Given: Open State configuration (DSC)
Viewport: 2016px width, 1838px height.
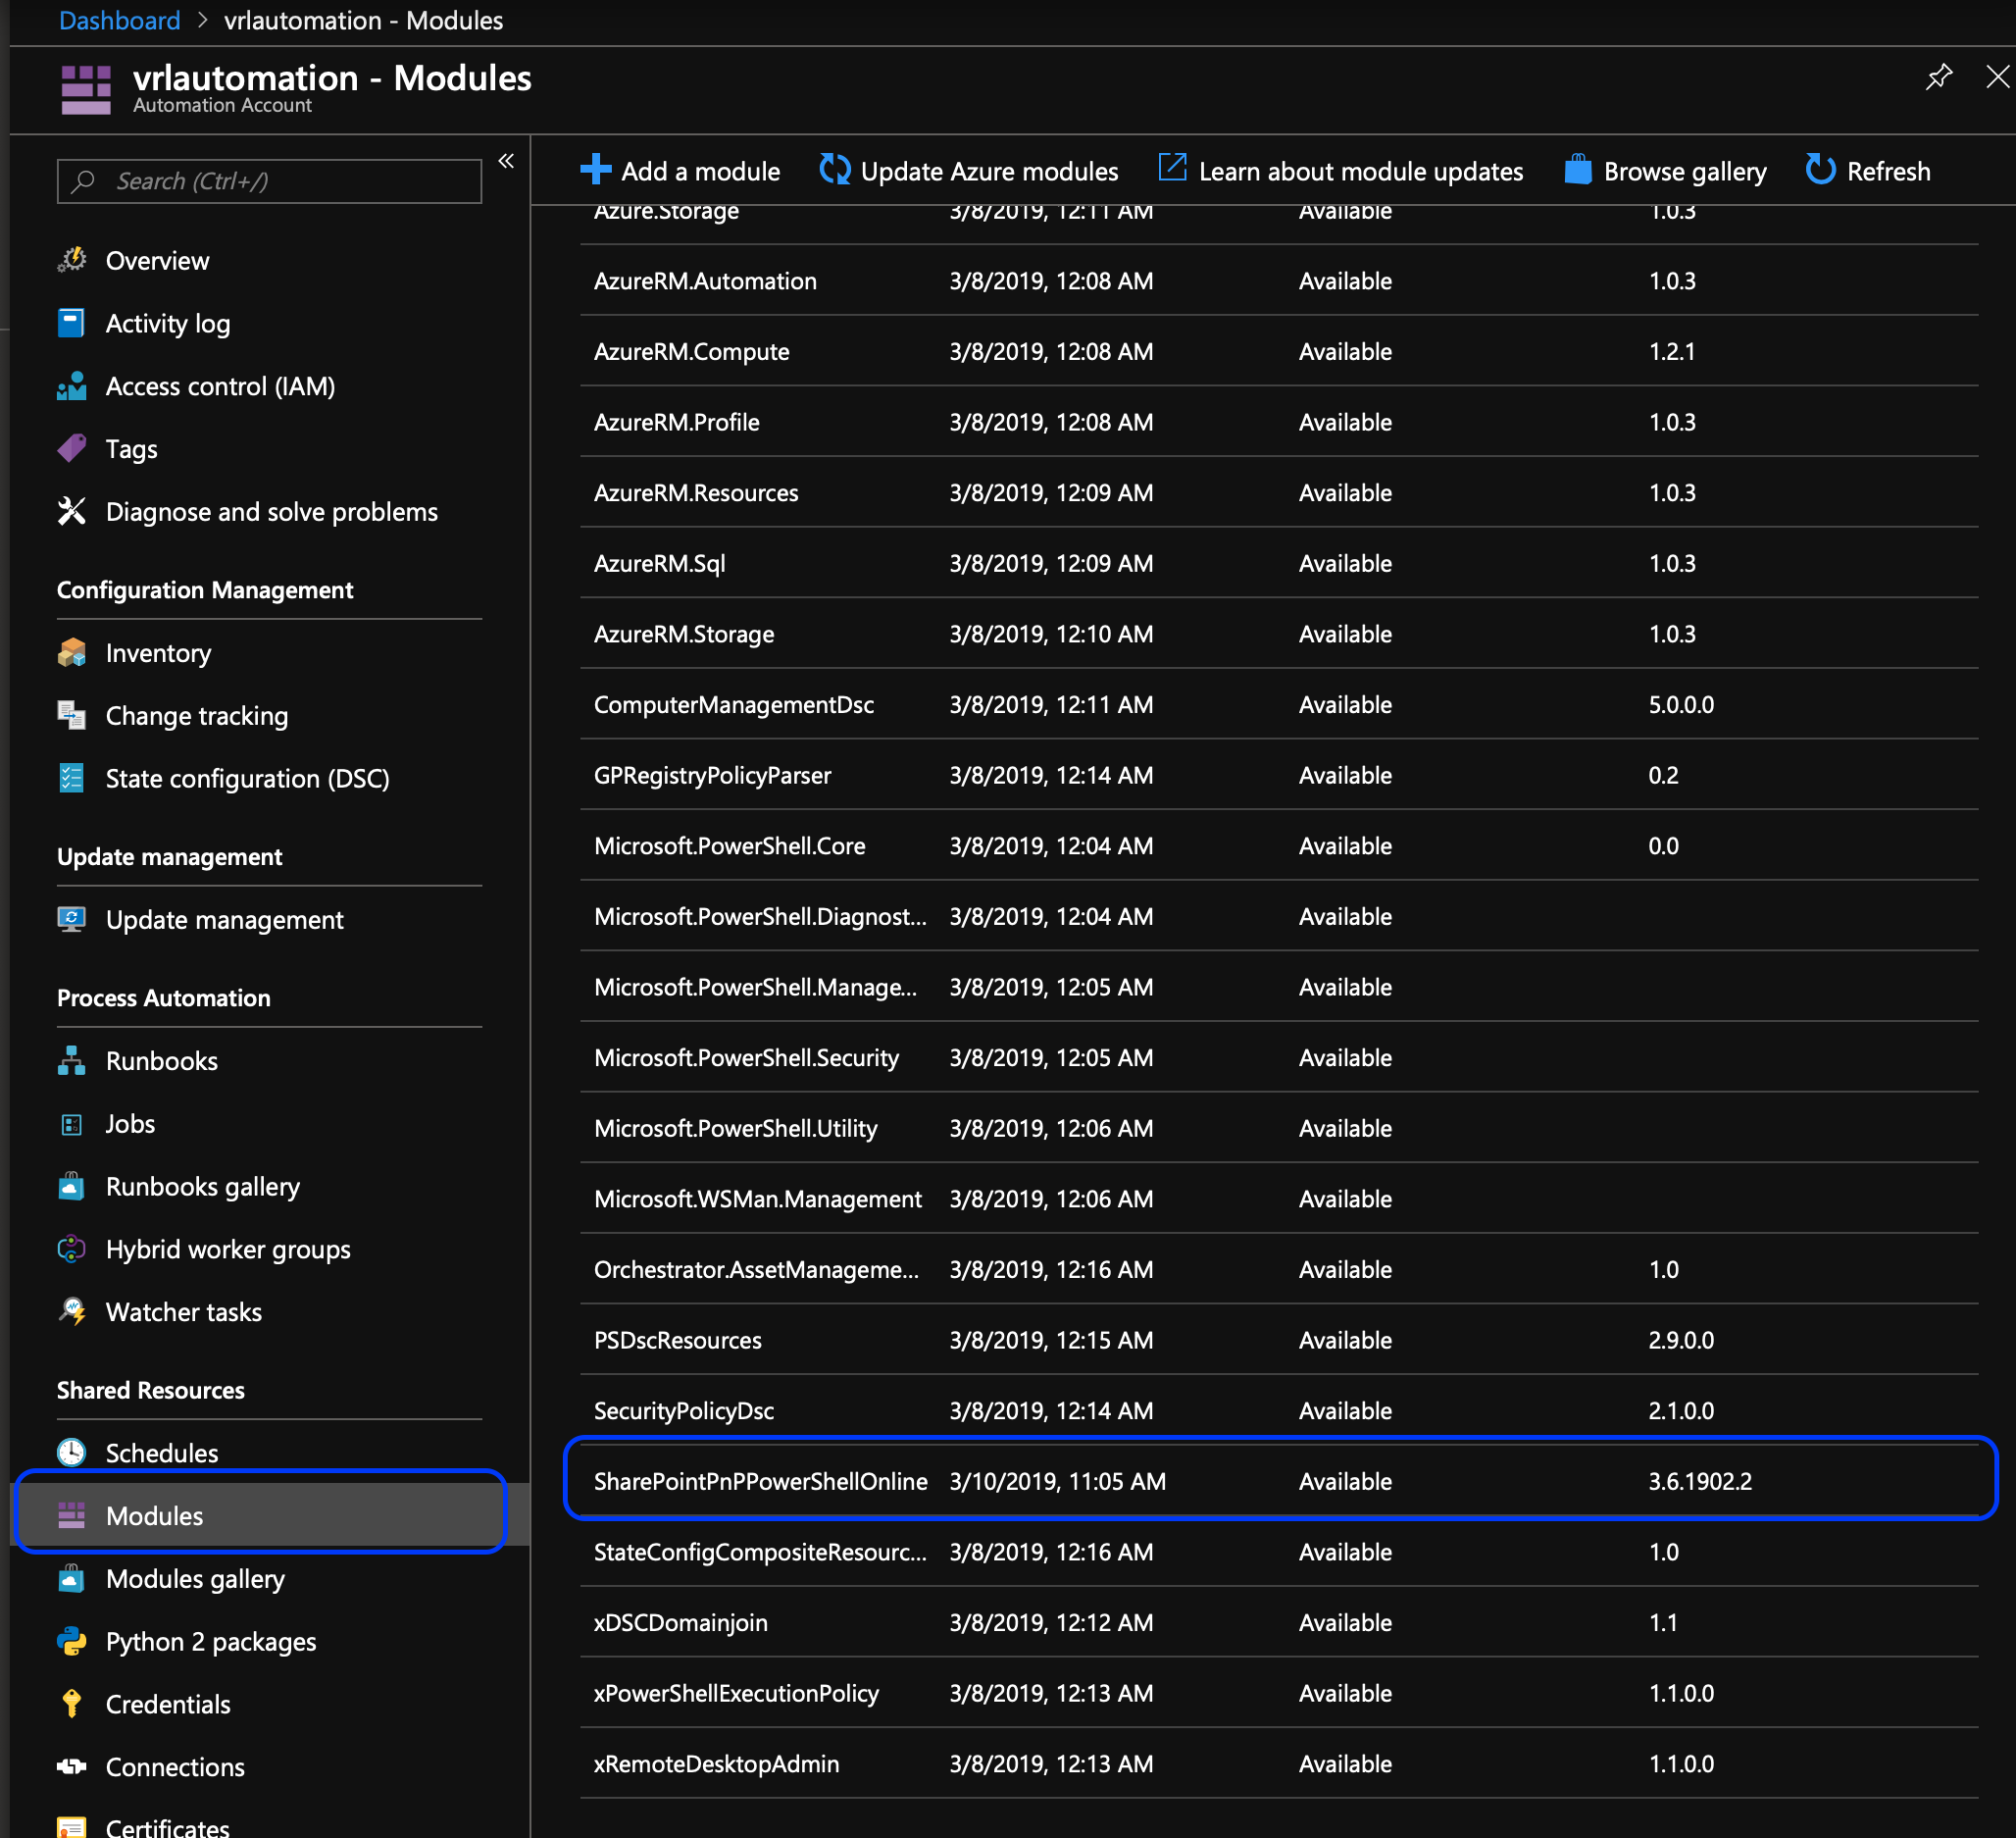Looking at the screenshot, I should tap(247, 778).
